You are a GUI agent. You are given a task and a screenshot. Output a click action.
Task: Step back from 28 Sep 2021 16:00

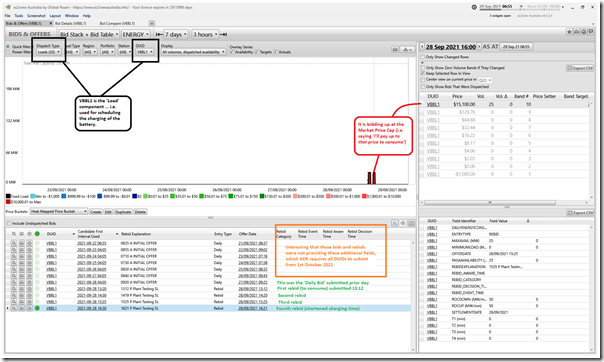click(422, 47)
